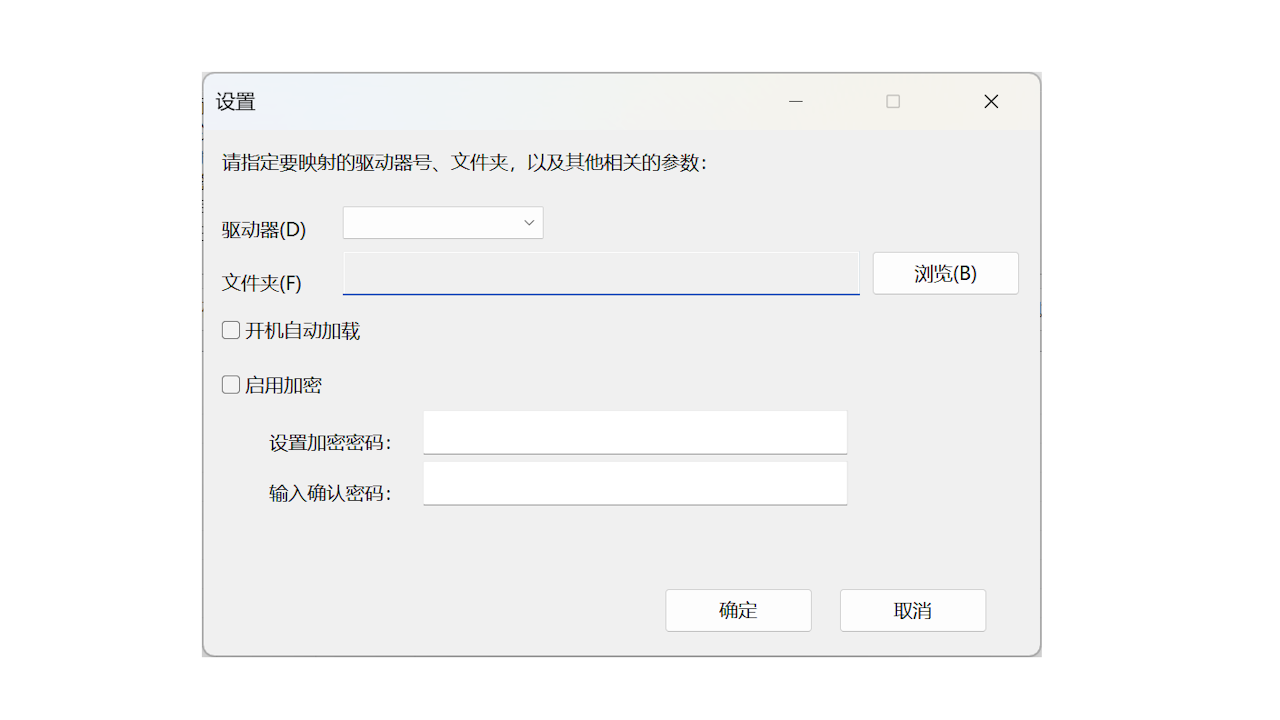The image size is (1280, 720).
Task: Open browse dialog for folder selection
Action: click(945, 273)
